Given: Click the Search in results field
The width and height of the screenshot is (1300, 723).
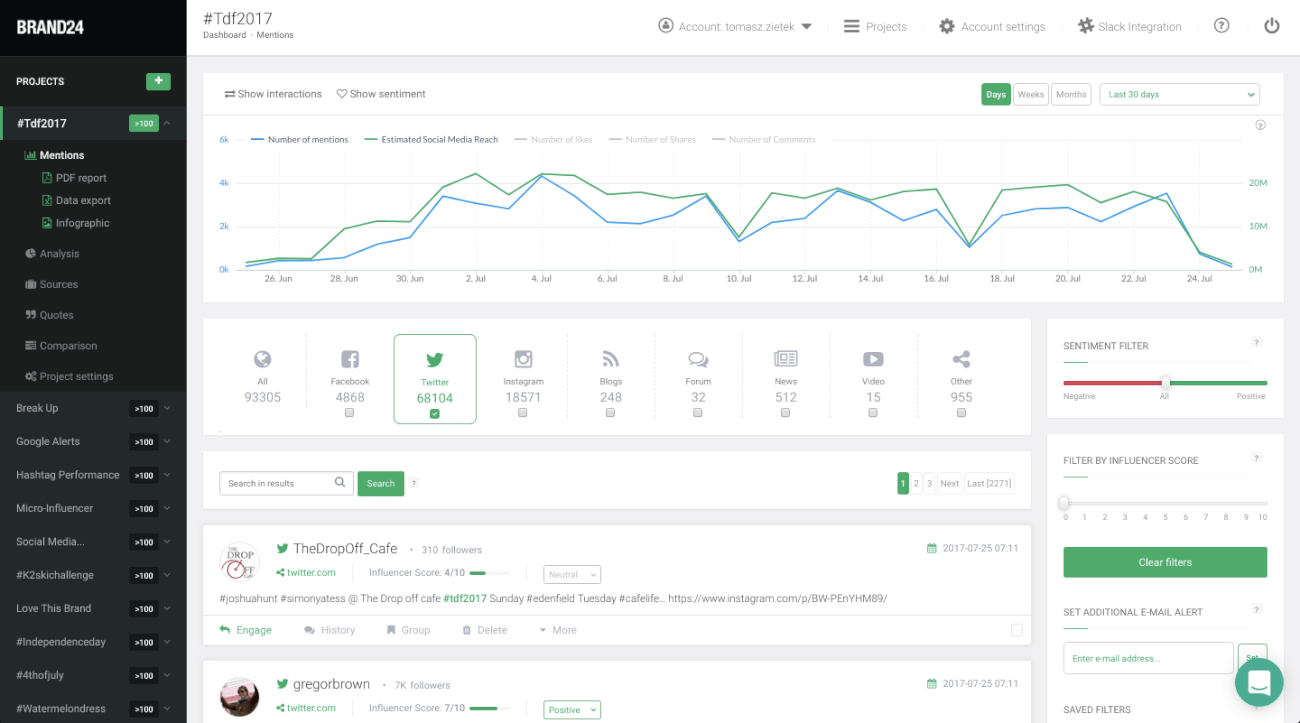Looking at the screenshot, I should (286, 483).
